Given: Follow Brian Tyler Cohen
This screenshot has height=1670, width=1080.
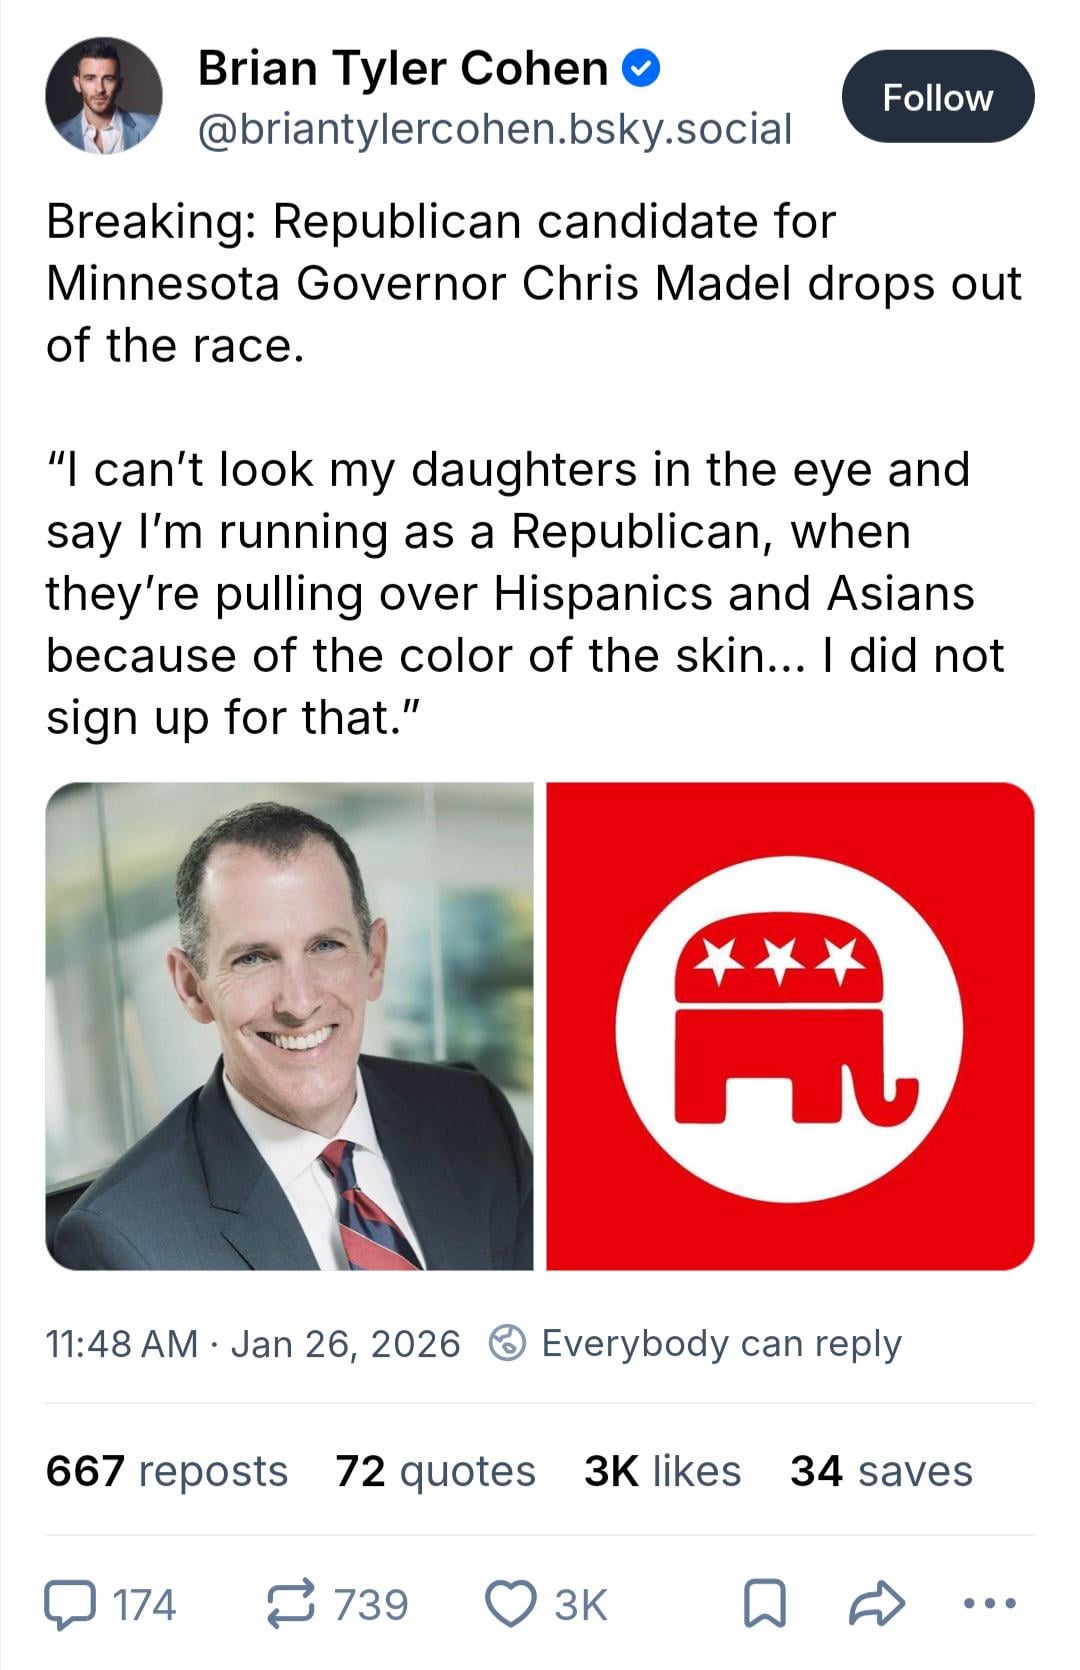Looking at the screenshot, I should (937, 97).
